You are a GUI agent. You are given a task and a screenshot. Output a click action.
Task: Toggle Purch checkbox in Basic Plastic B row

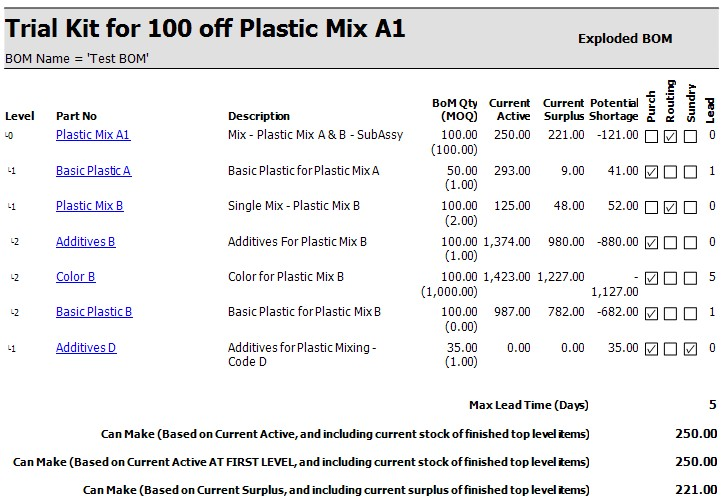(x=652, y=313)
